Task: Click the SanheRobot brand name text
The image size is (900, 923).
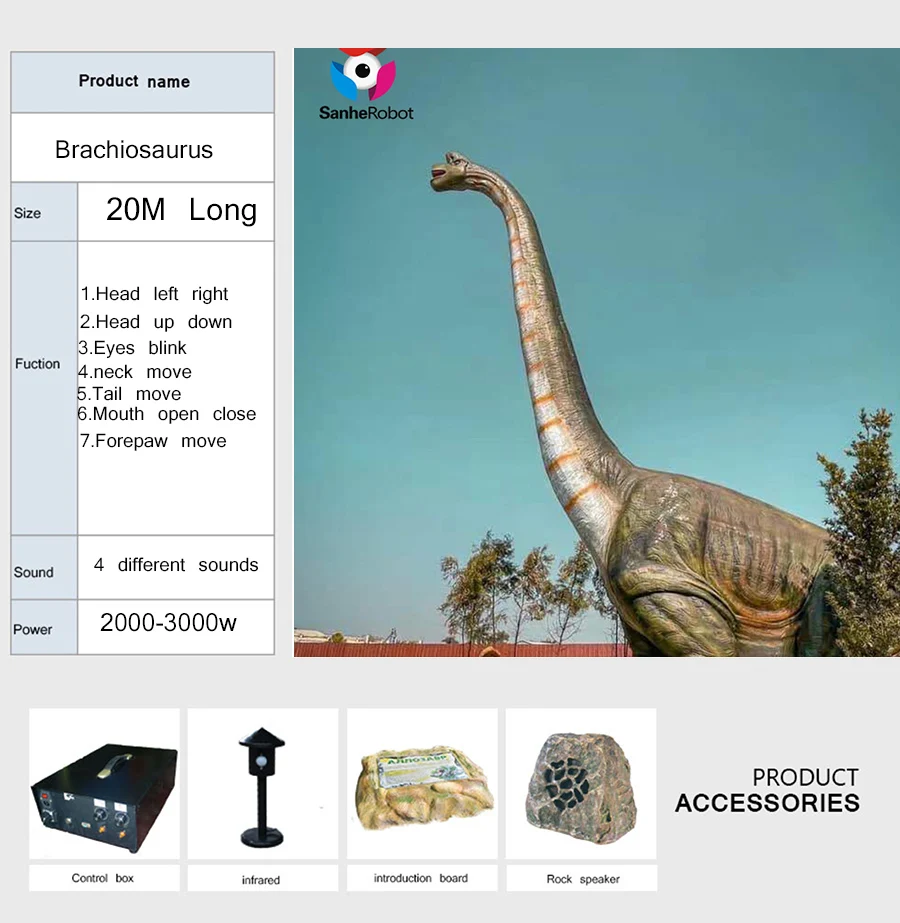Action: click(x=366, y=113)
